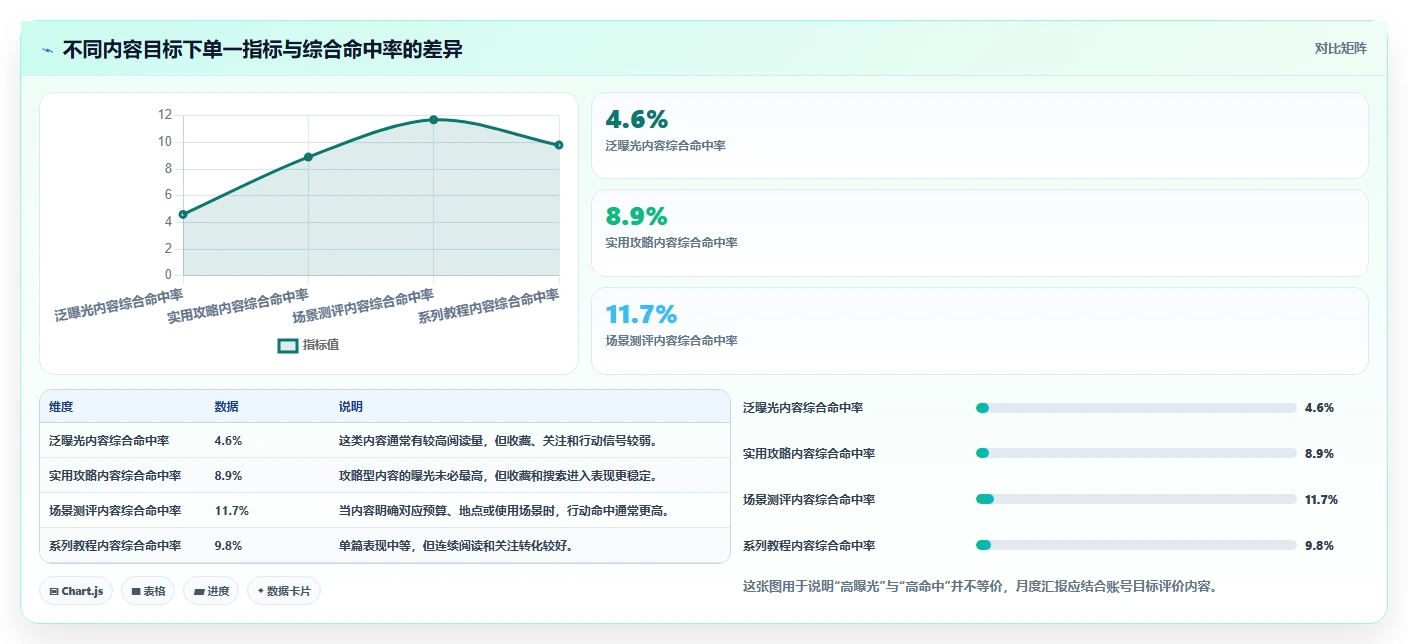Click the 场景测评 peak data point
Image resolution: width=1408 pixels, height=644 pixels.
(x=433, y=120)
